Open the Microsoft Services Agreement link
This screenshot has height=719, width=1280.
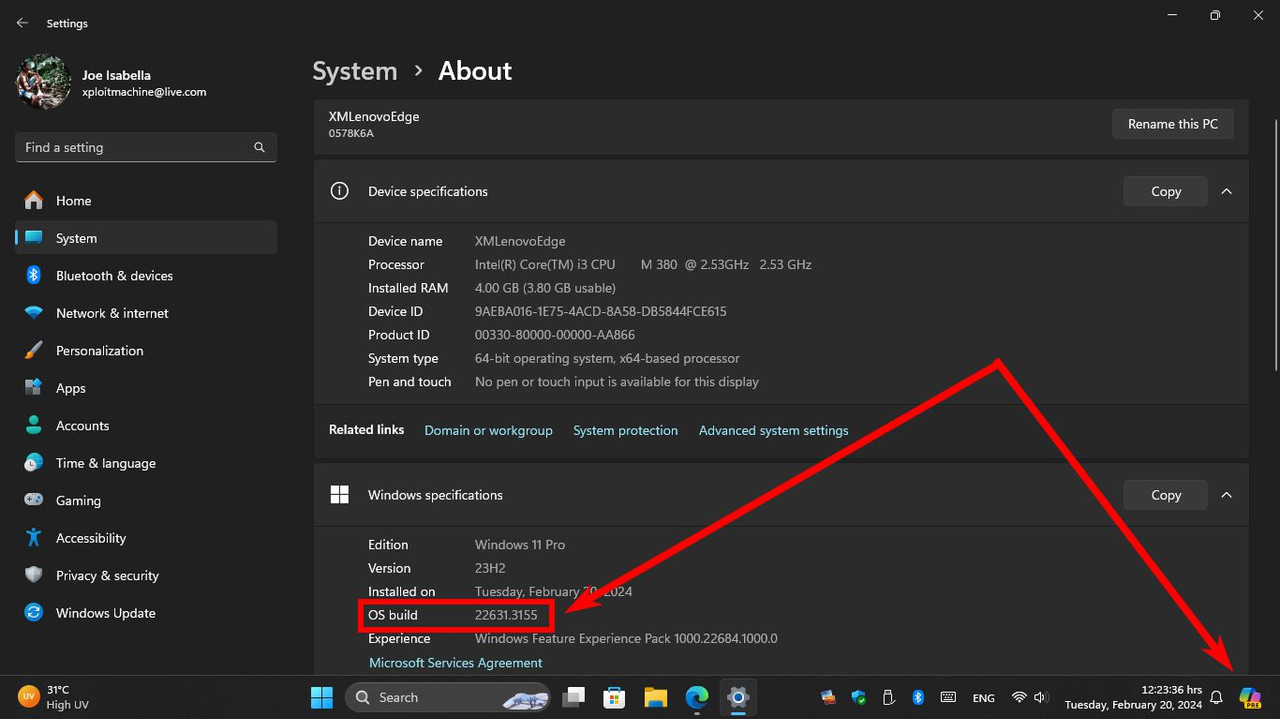click(455, 662)
